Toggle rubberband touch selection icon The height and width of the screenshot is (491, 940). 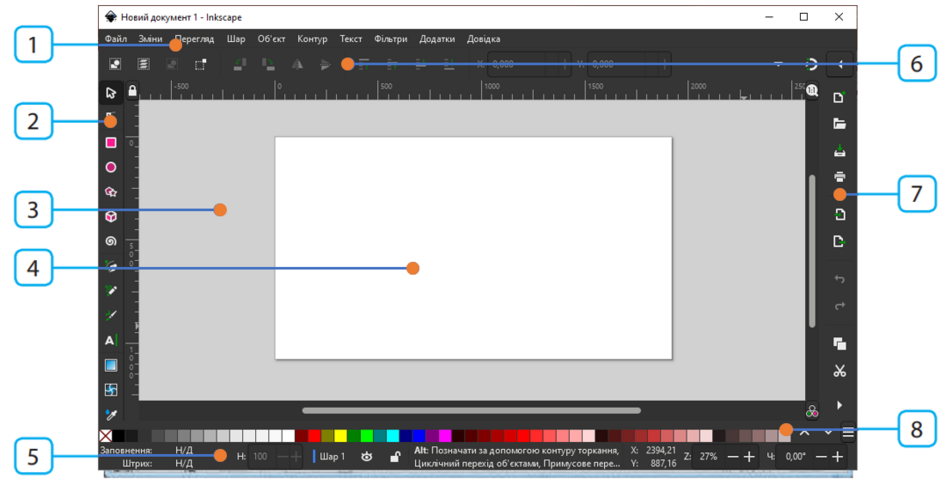[201, 64]
